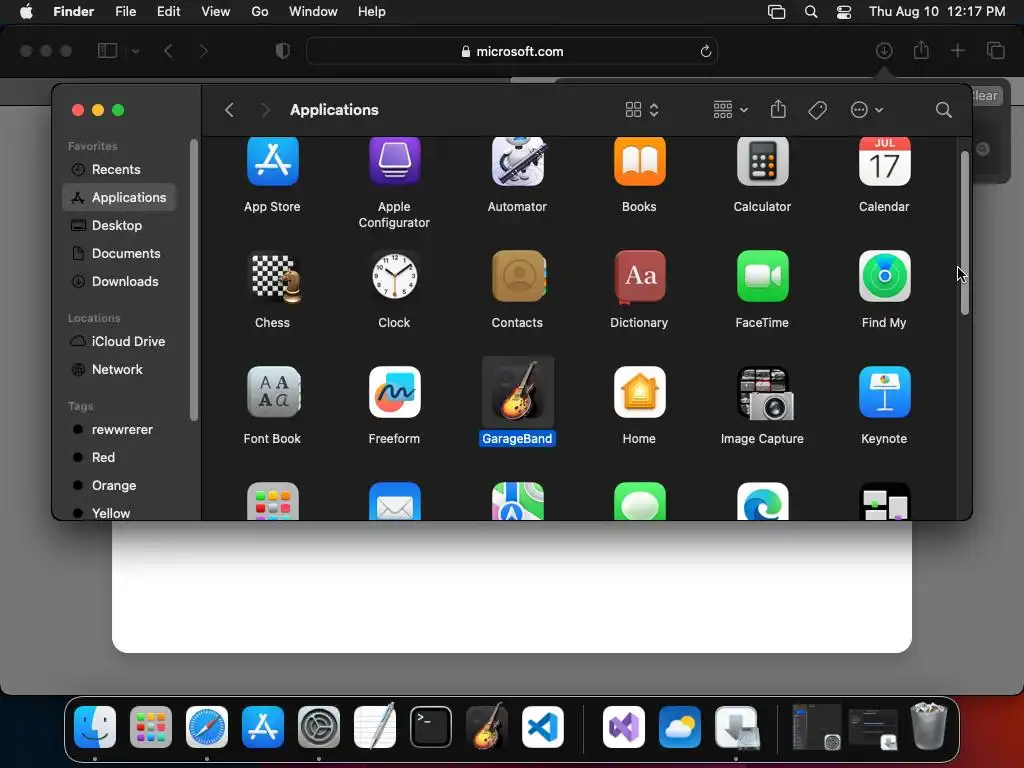Image resolution: width=1024 pixels, height=768 pixels.
Task: Open the Trash in the Dock
Action: click(929, 726)
